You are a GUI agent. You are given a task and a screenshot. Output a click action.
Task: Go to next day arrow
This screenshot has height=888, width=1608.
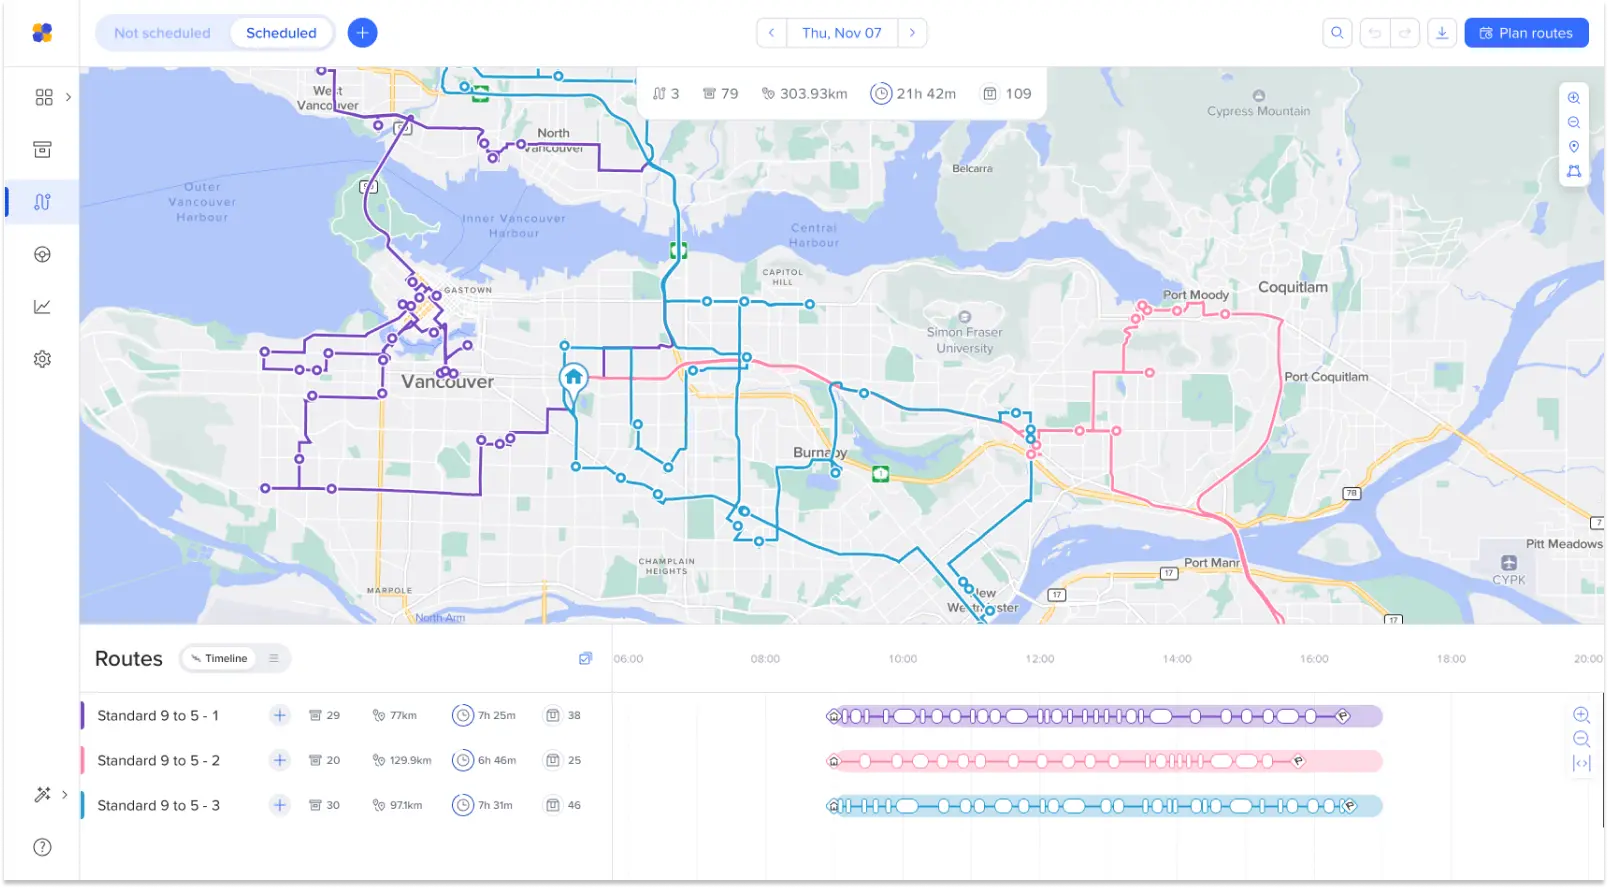912,33
